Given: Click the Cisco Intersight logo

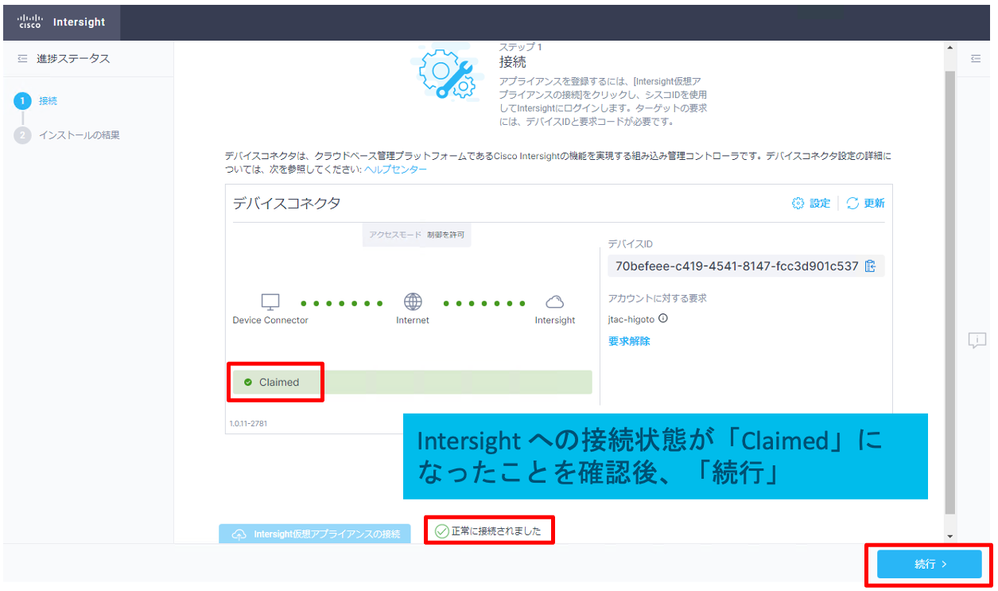Looking at the screenshot, I should click(61, 22).
